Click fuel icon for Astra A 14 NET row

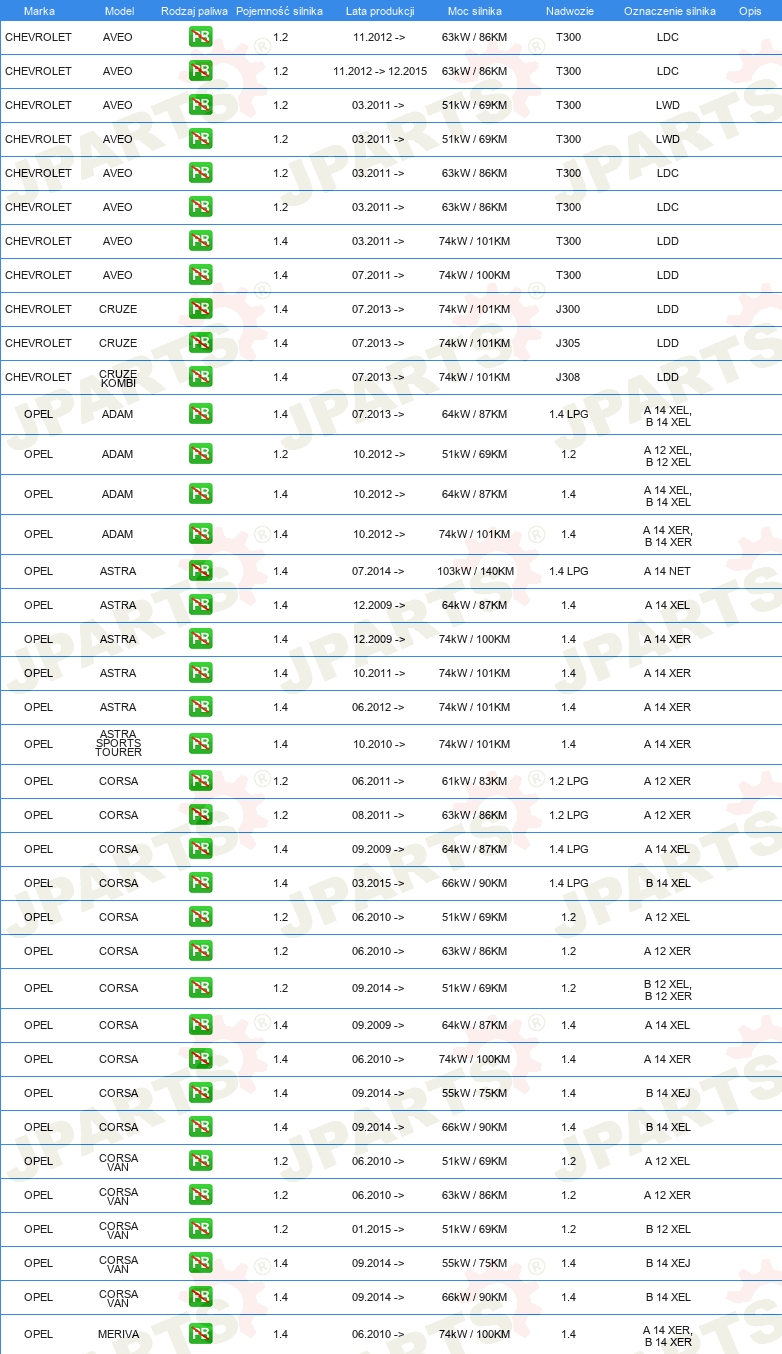coord(201,571)
